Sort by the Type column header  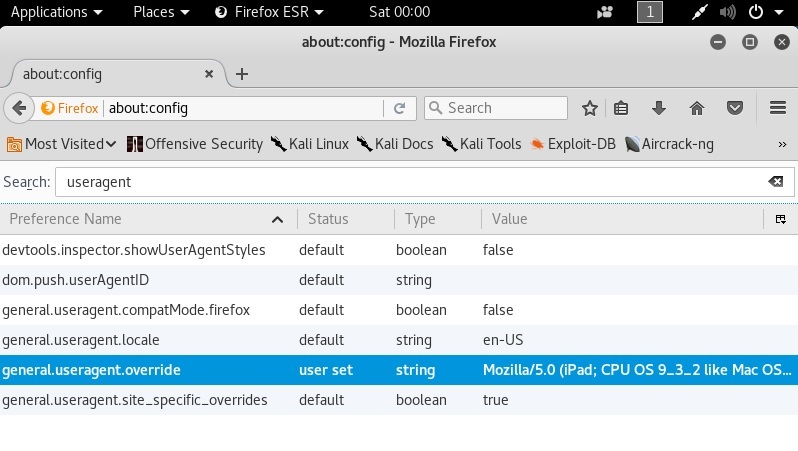(x=438, y=219)
